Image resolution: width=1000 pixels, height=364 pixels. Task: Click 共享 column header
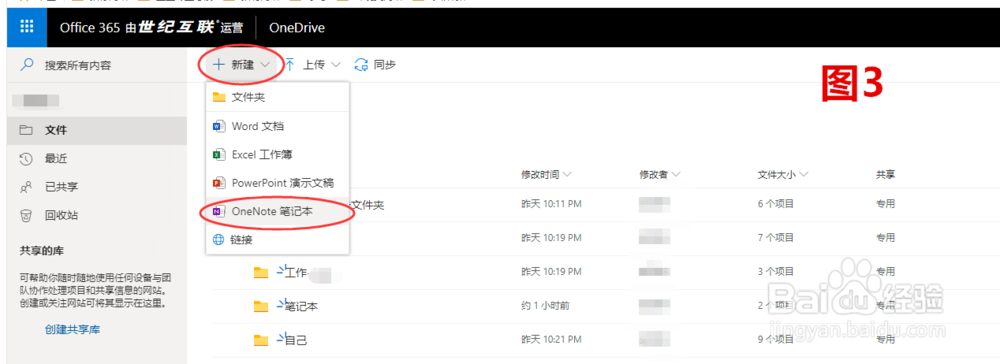click(885, 174)
